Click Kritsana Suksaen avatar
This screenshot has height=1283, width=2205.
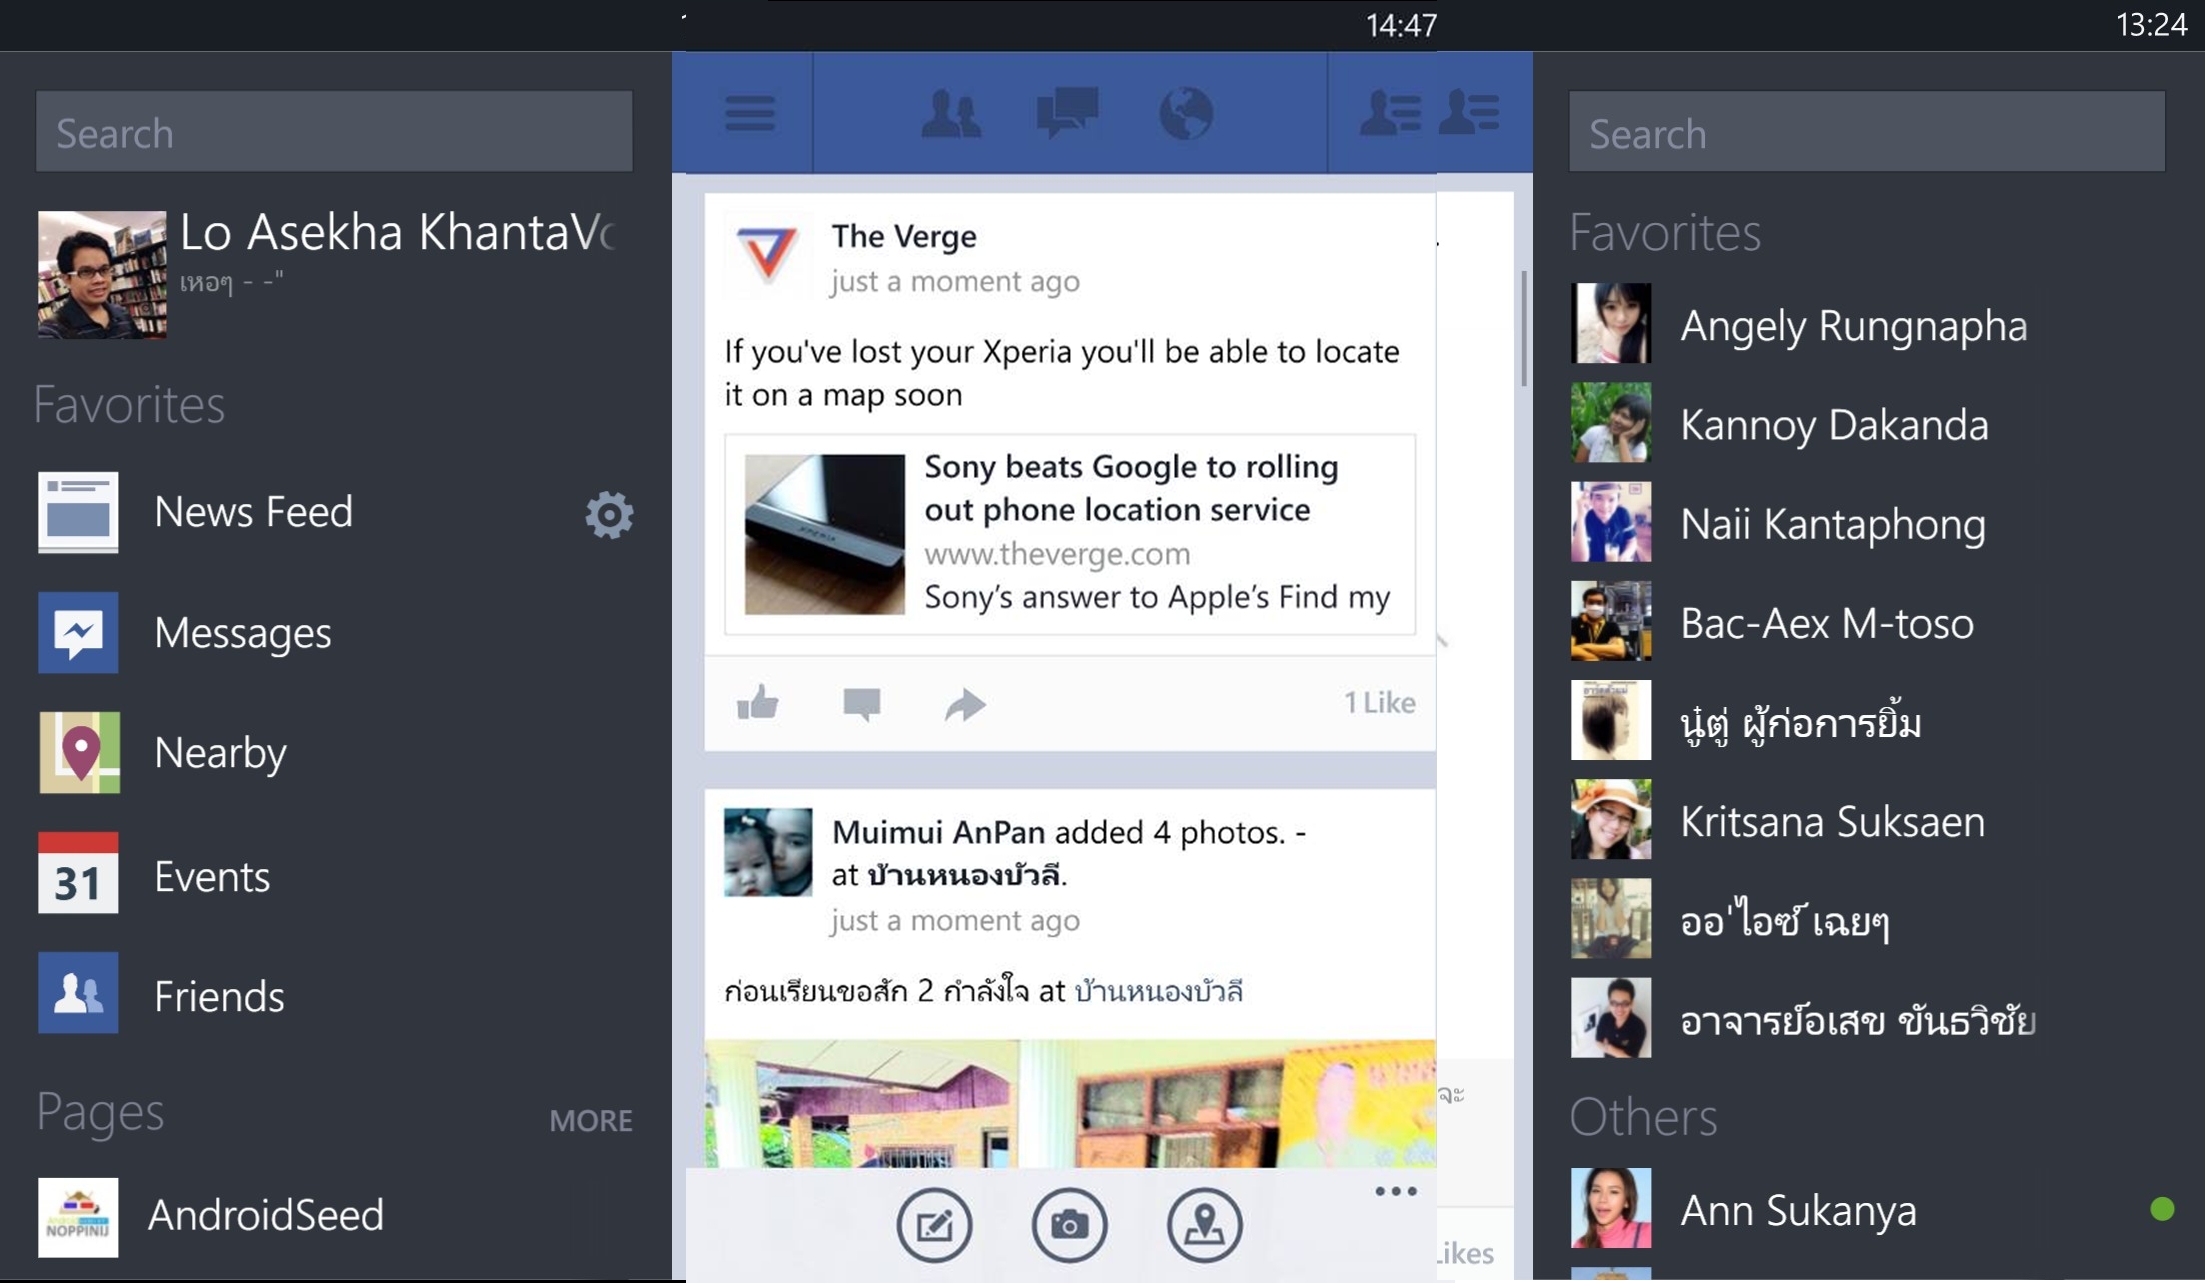pyautogui.click(x=1610, y=819)
